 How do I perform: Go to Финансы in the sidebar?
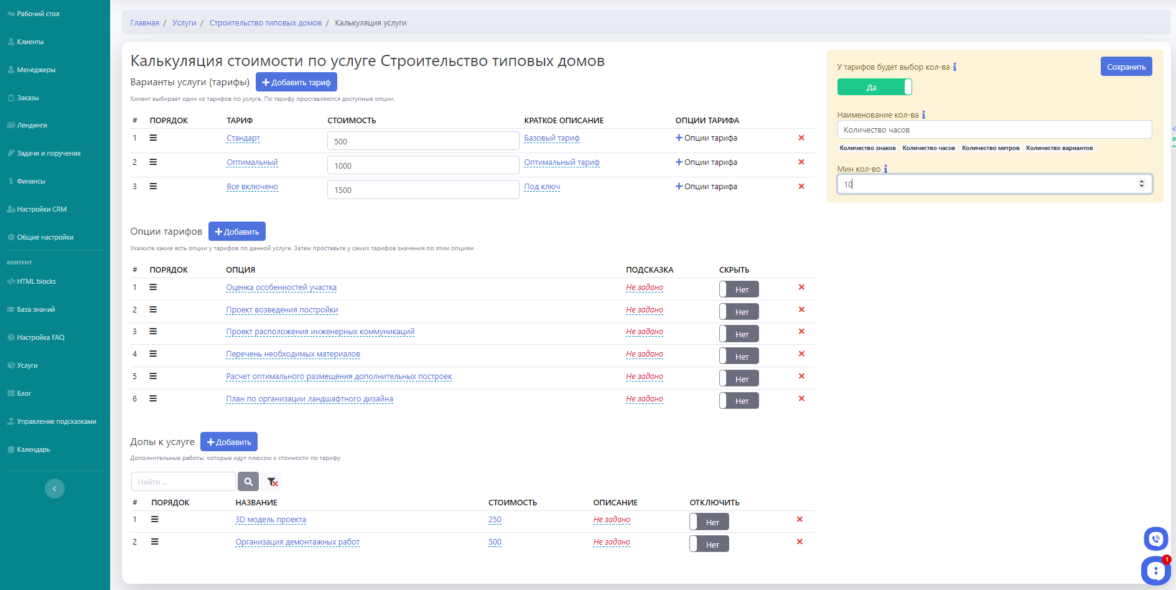click(31, 181)
